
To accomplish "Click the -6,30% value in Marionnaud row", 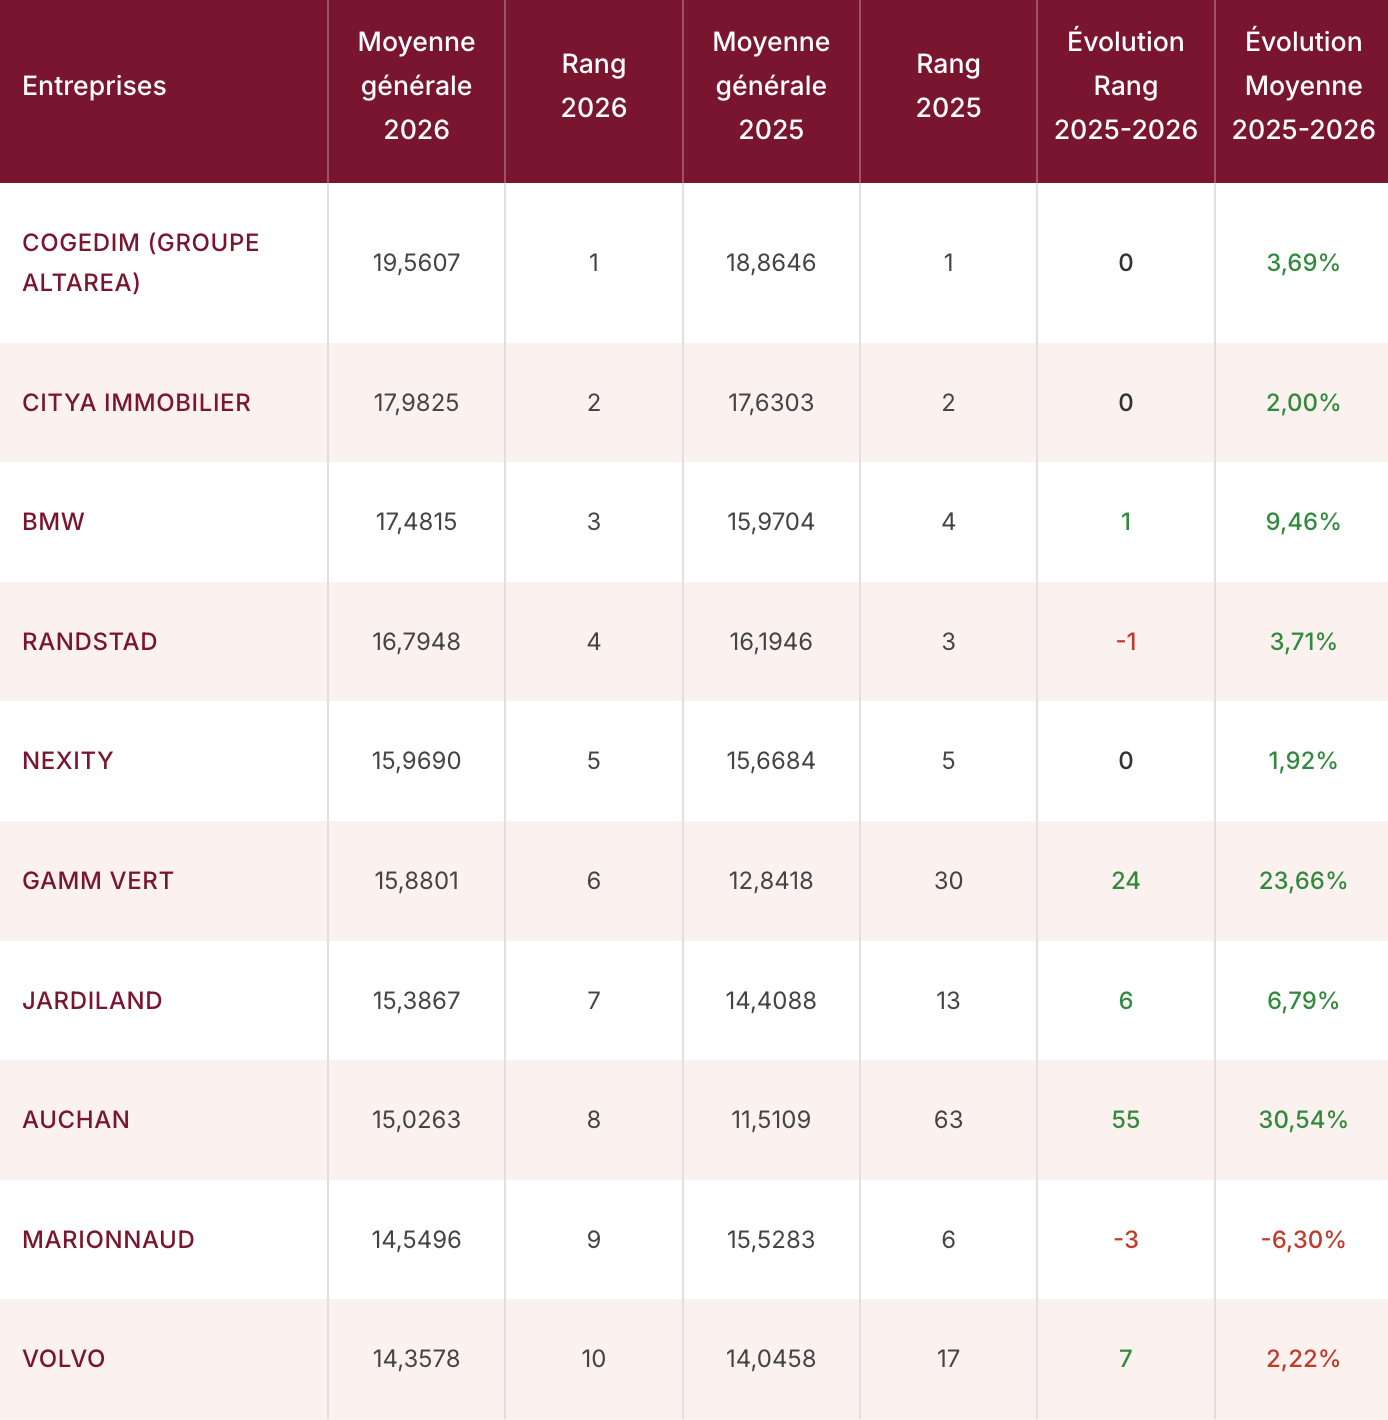I will click(1303, 1240).
